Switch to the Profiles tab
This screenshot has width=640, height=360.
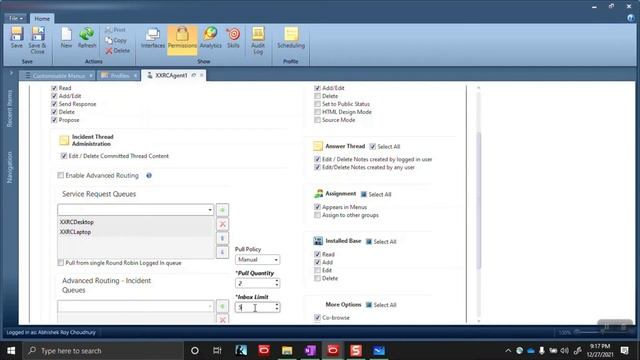point(118,76)
